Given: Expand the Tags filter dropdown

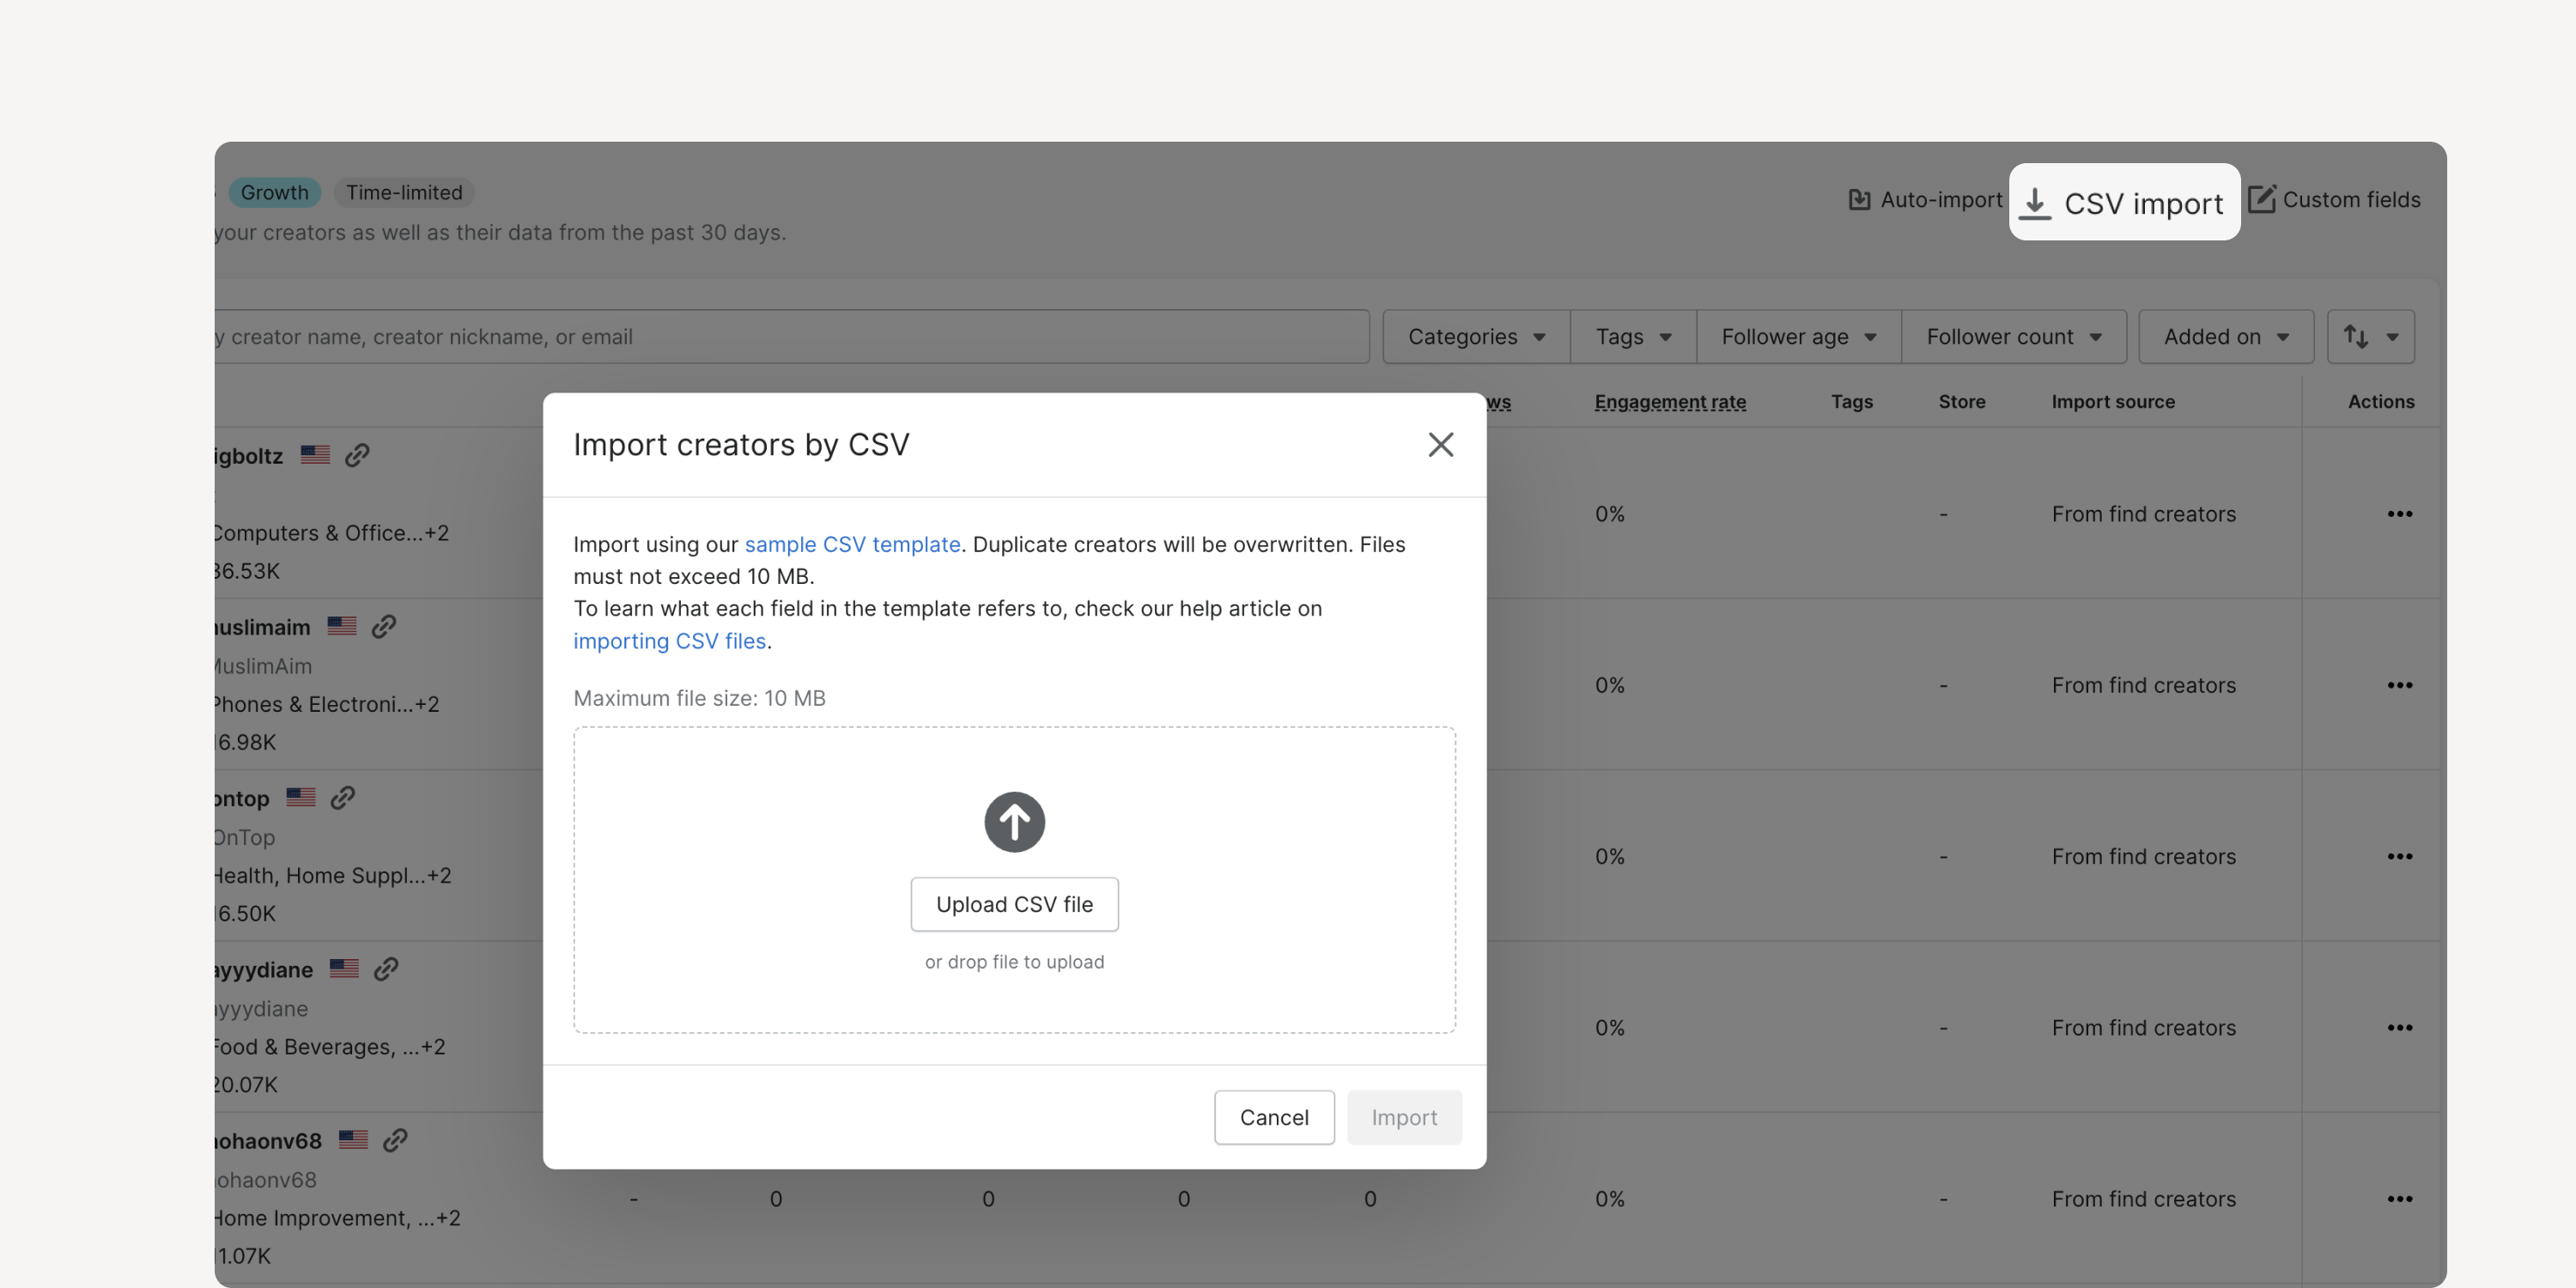Looking at the screenshot, I should (x=1633, y=337).
